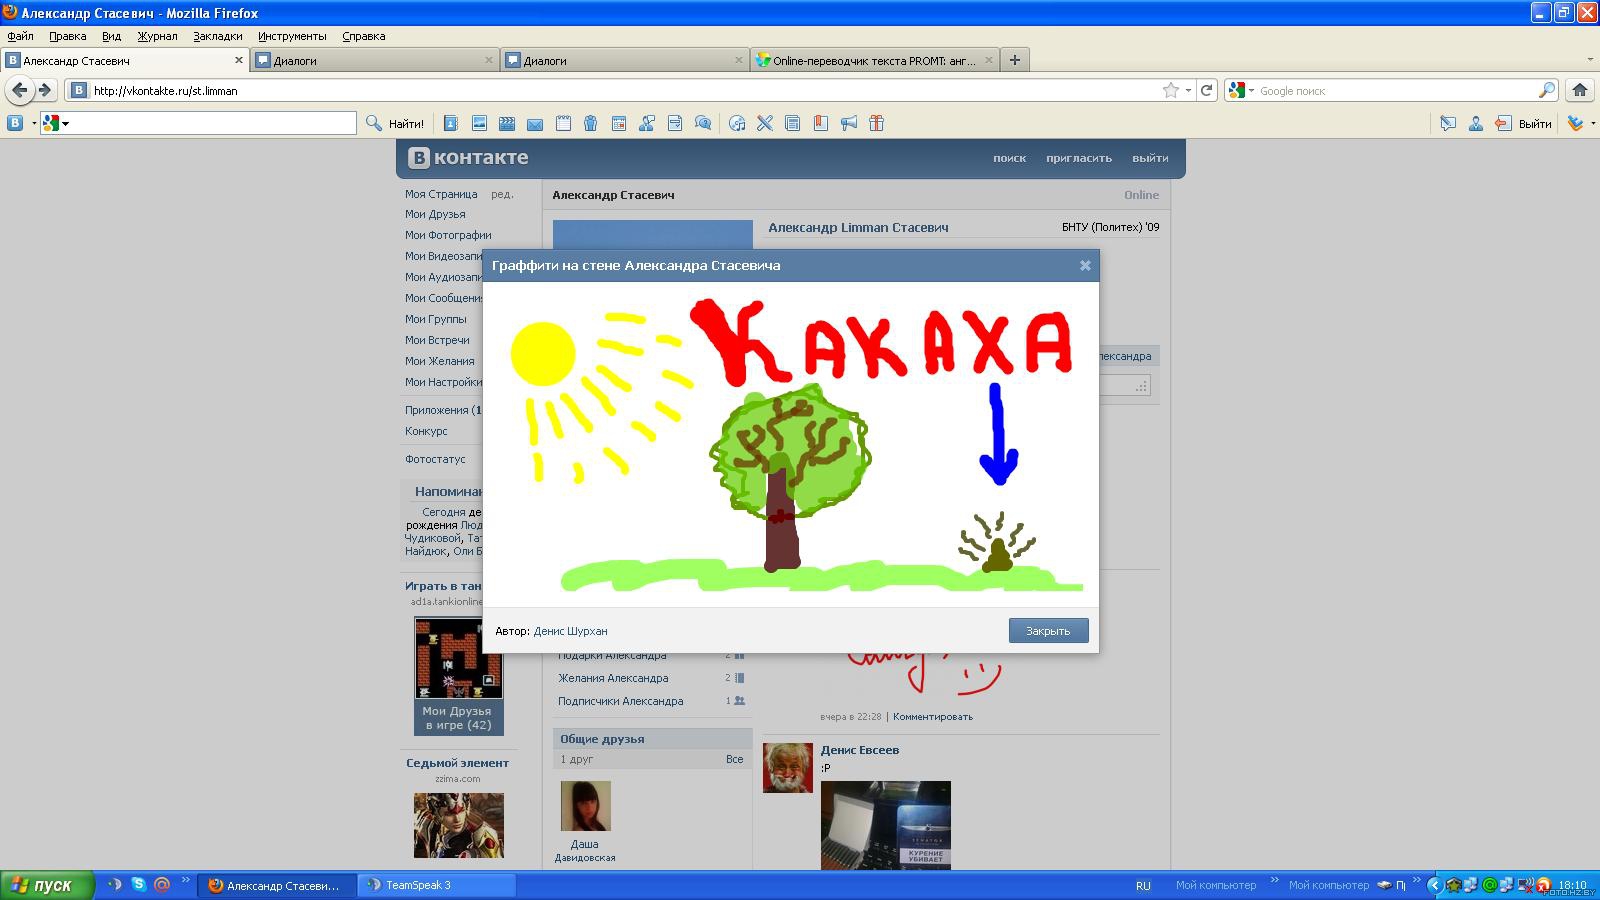Click the crossed tools settings icon
The width and height of the screenshot is (1600, 900).
pyautogui.click(x=765, y=123)
